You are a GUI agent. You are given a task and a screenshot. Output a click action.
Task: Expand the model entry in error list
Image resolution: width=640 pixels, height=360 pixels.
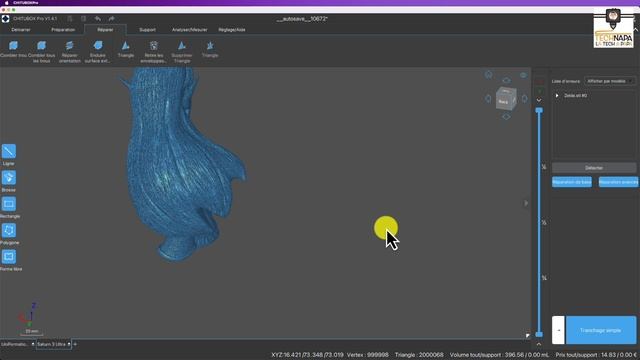(557, 96)
